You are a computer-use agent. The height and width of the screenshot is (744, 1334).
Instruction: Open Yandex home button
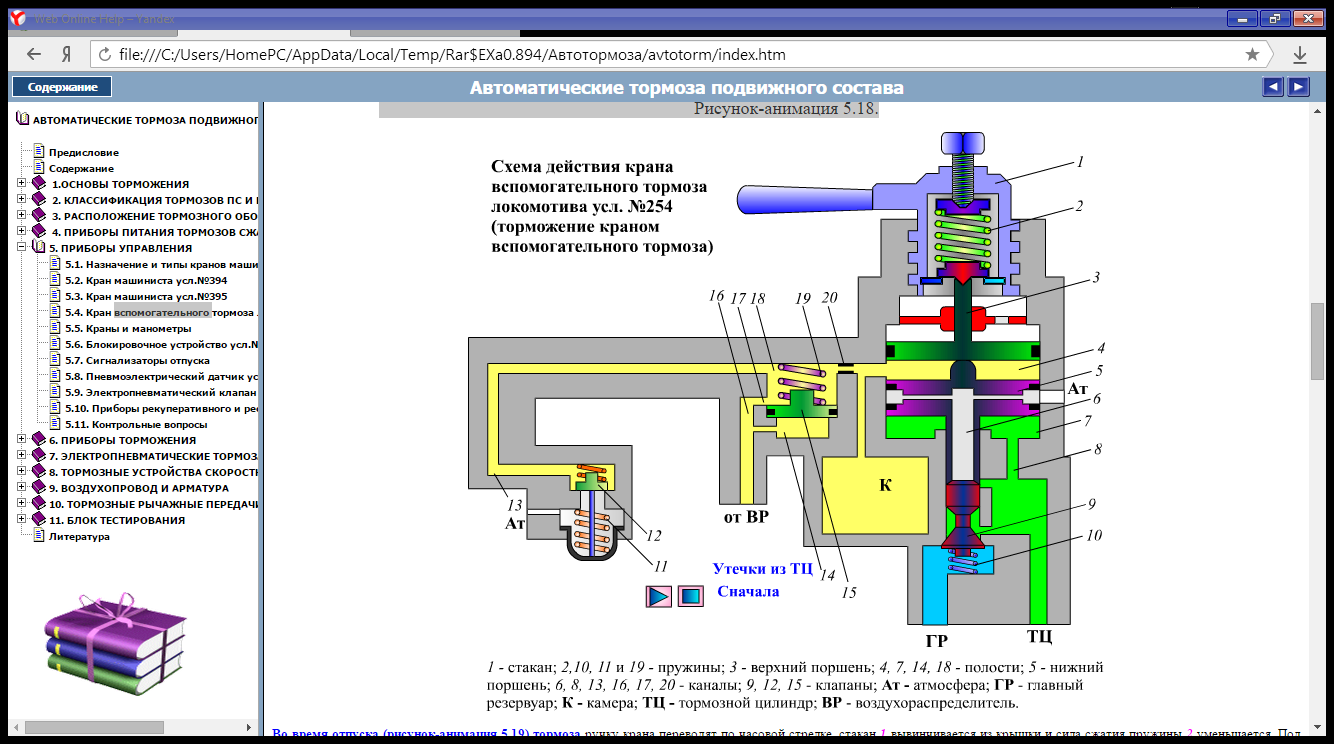[66, 54]
